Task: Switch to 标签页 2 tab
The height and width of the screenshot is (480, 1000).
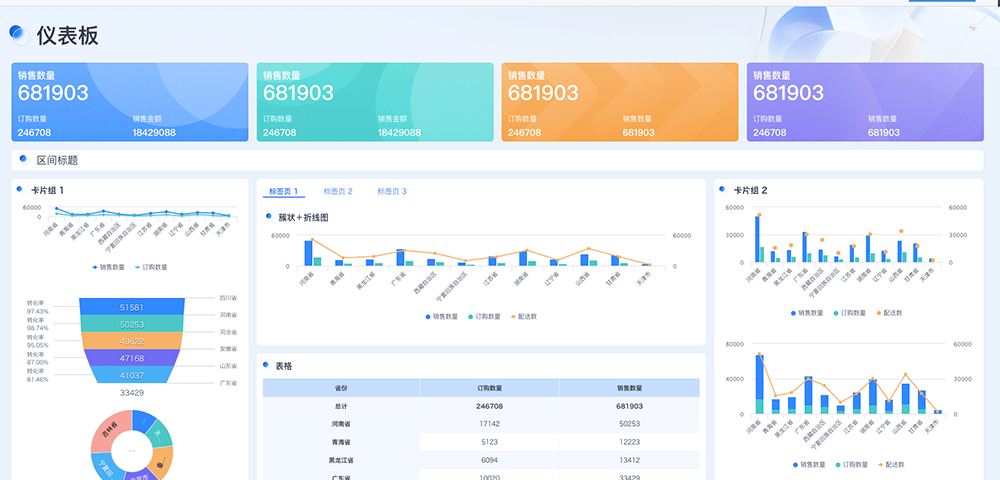Action: point(338,191)
